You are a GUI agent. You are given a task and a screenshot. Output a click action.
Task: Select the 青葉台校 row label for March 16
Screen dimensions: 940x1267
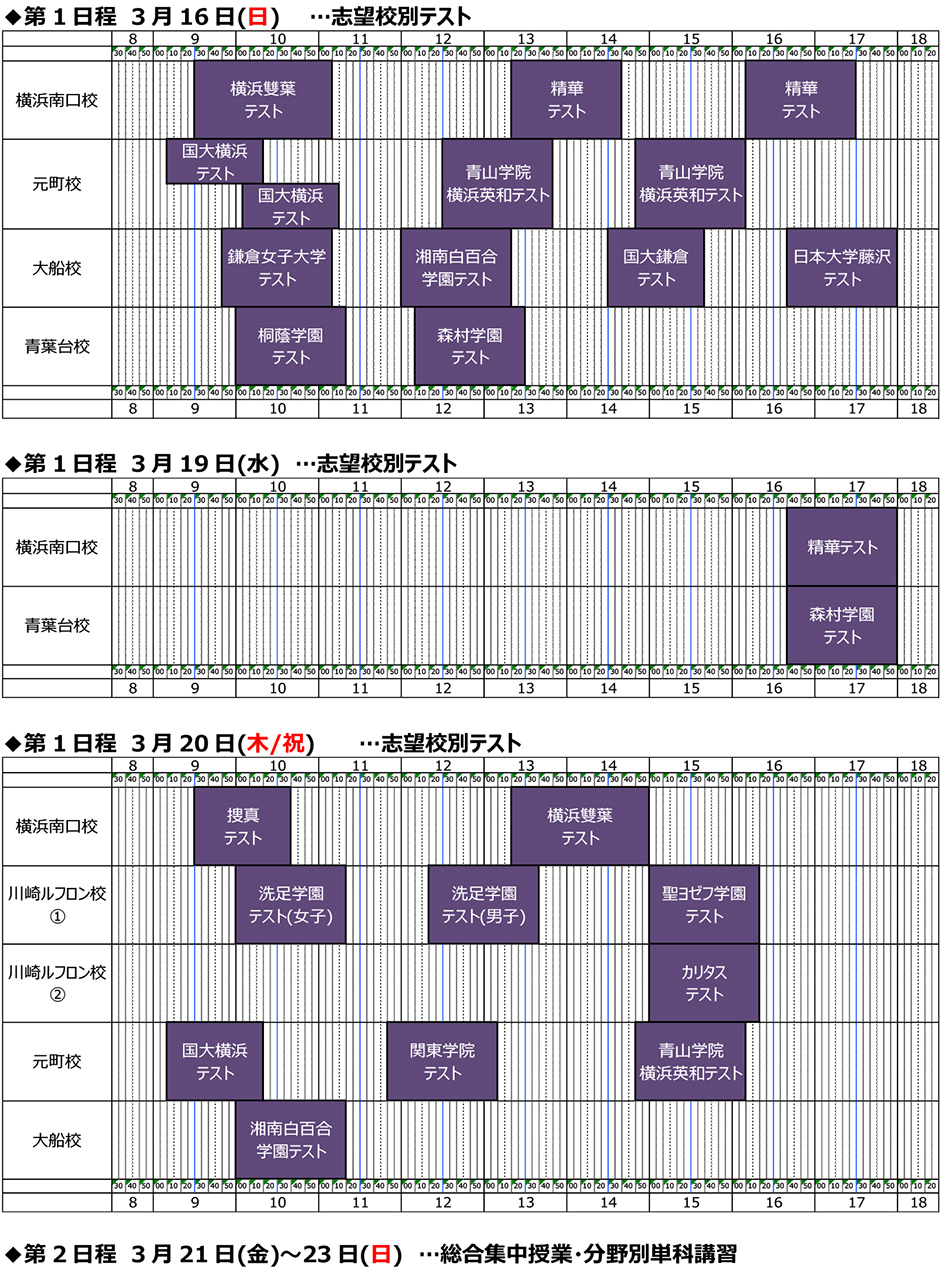[x=57, y=346]
